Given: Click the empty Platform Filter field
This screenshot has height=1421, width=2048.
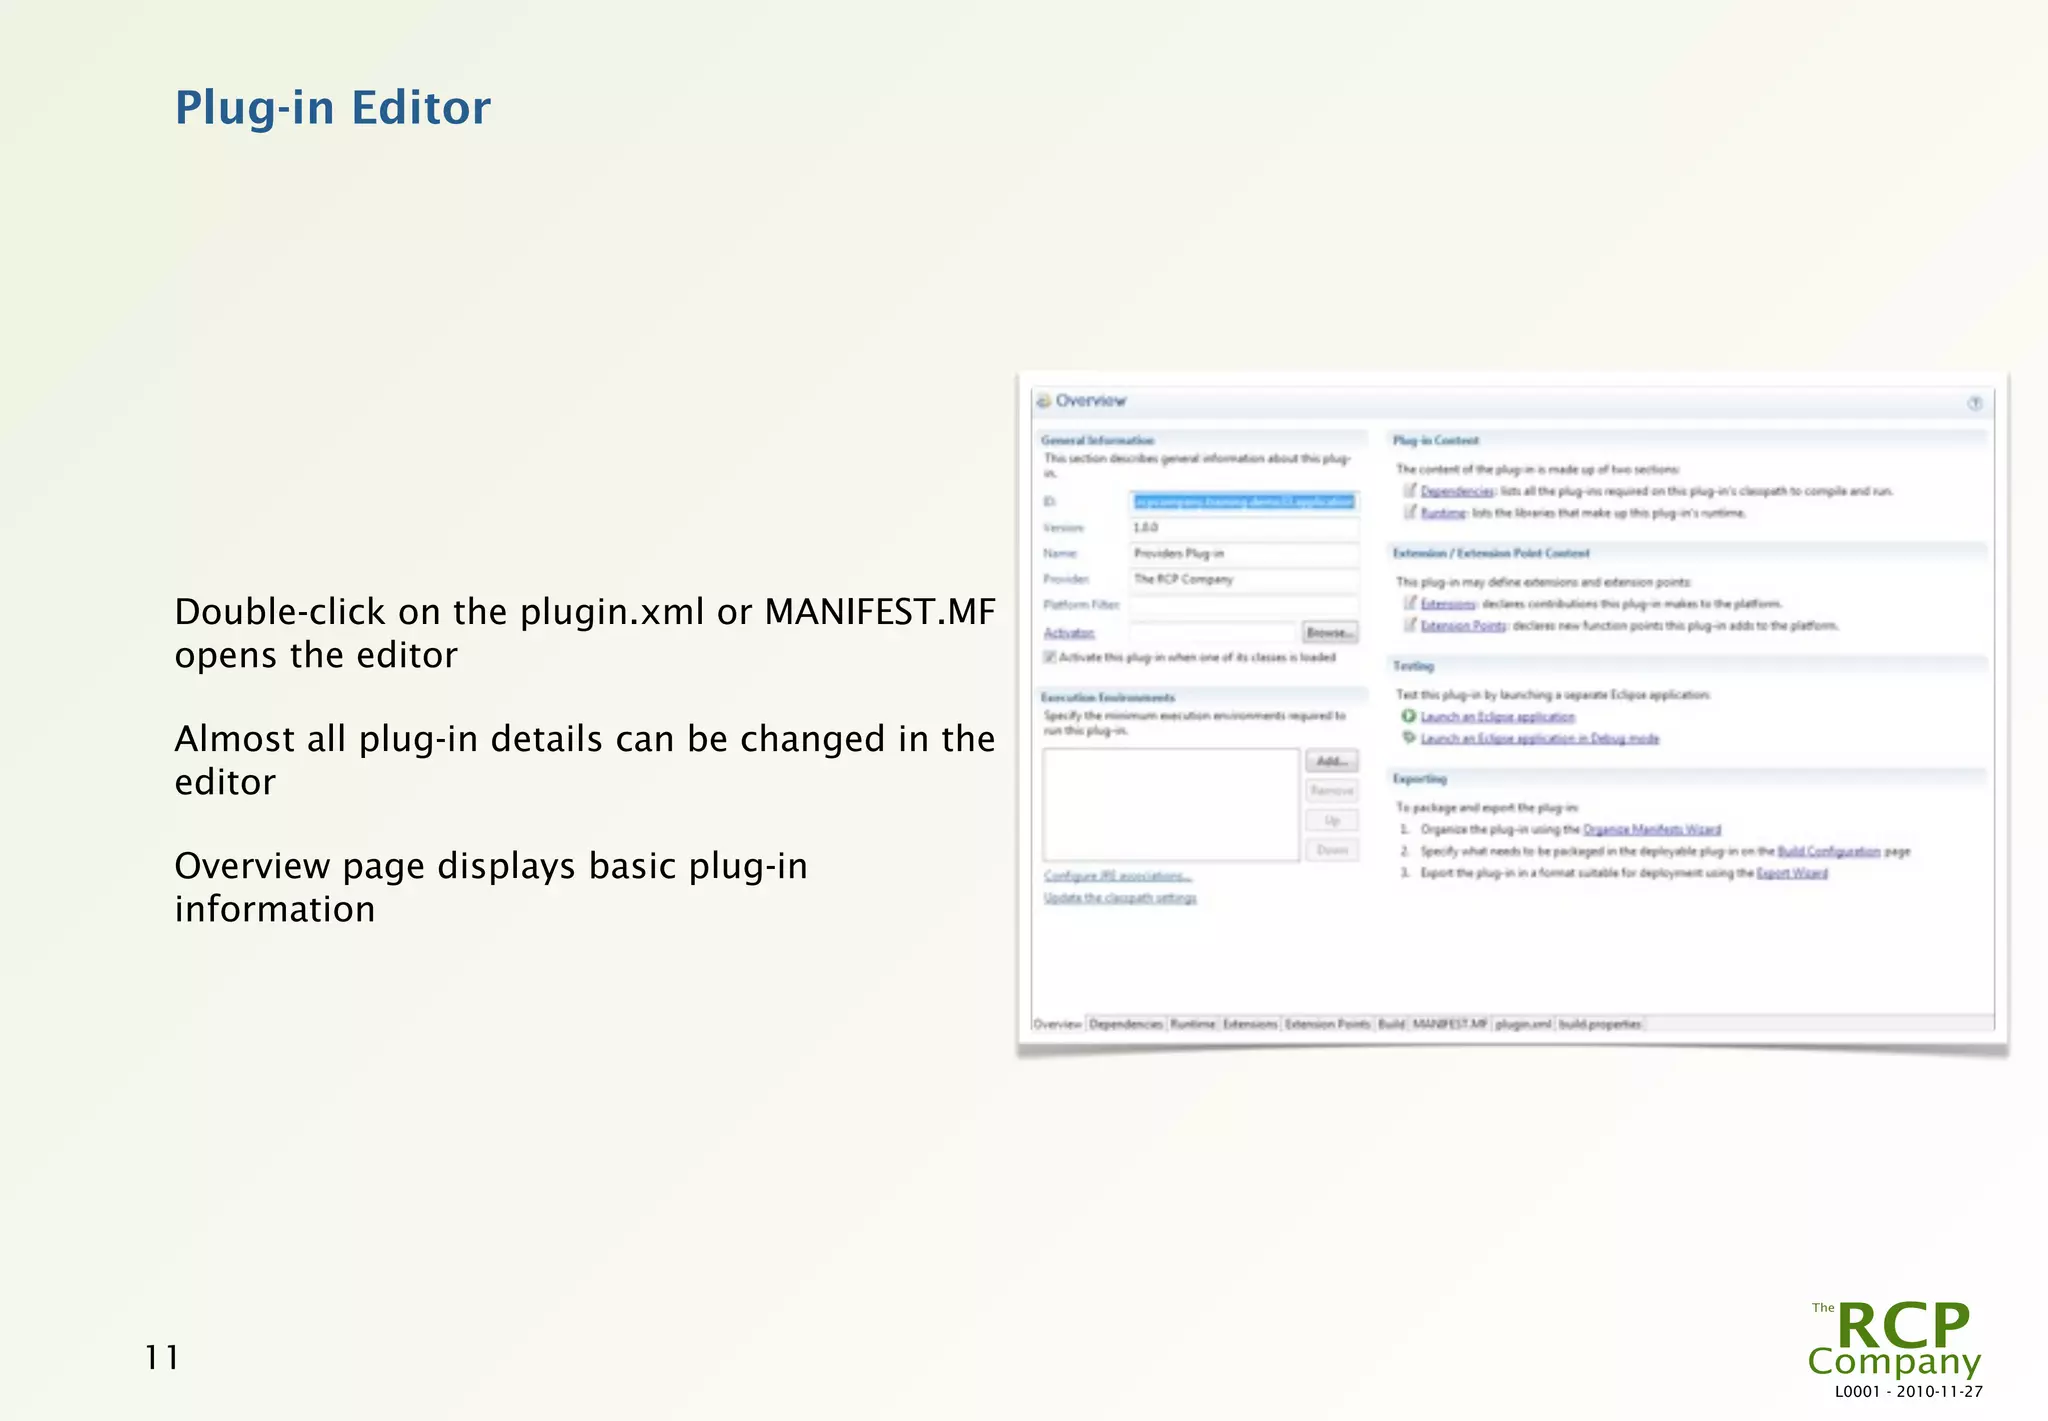Looking at the screenshot, I should pos(1245,605).
